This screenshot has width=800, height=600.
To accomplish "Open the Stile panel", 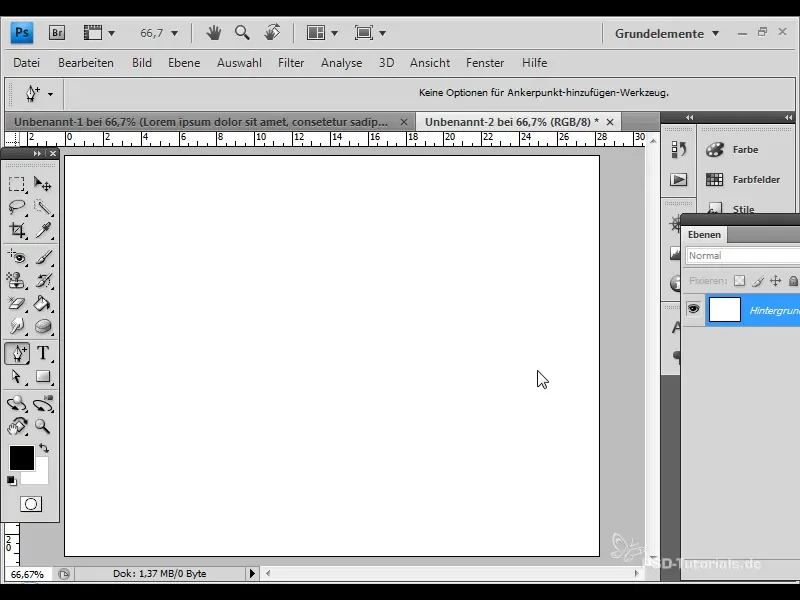I will click(743, 208).
